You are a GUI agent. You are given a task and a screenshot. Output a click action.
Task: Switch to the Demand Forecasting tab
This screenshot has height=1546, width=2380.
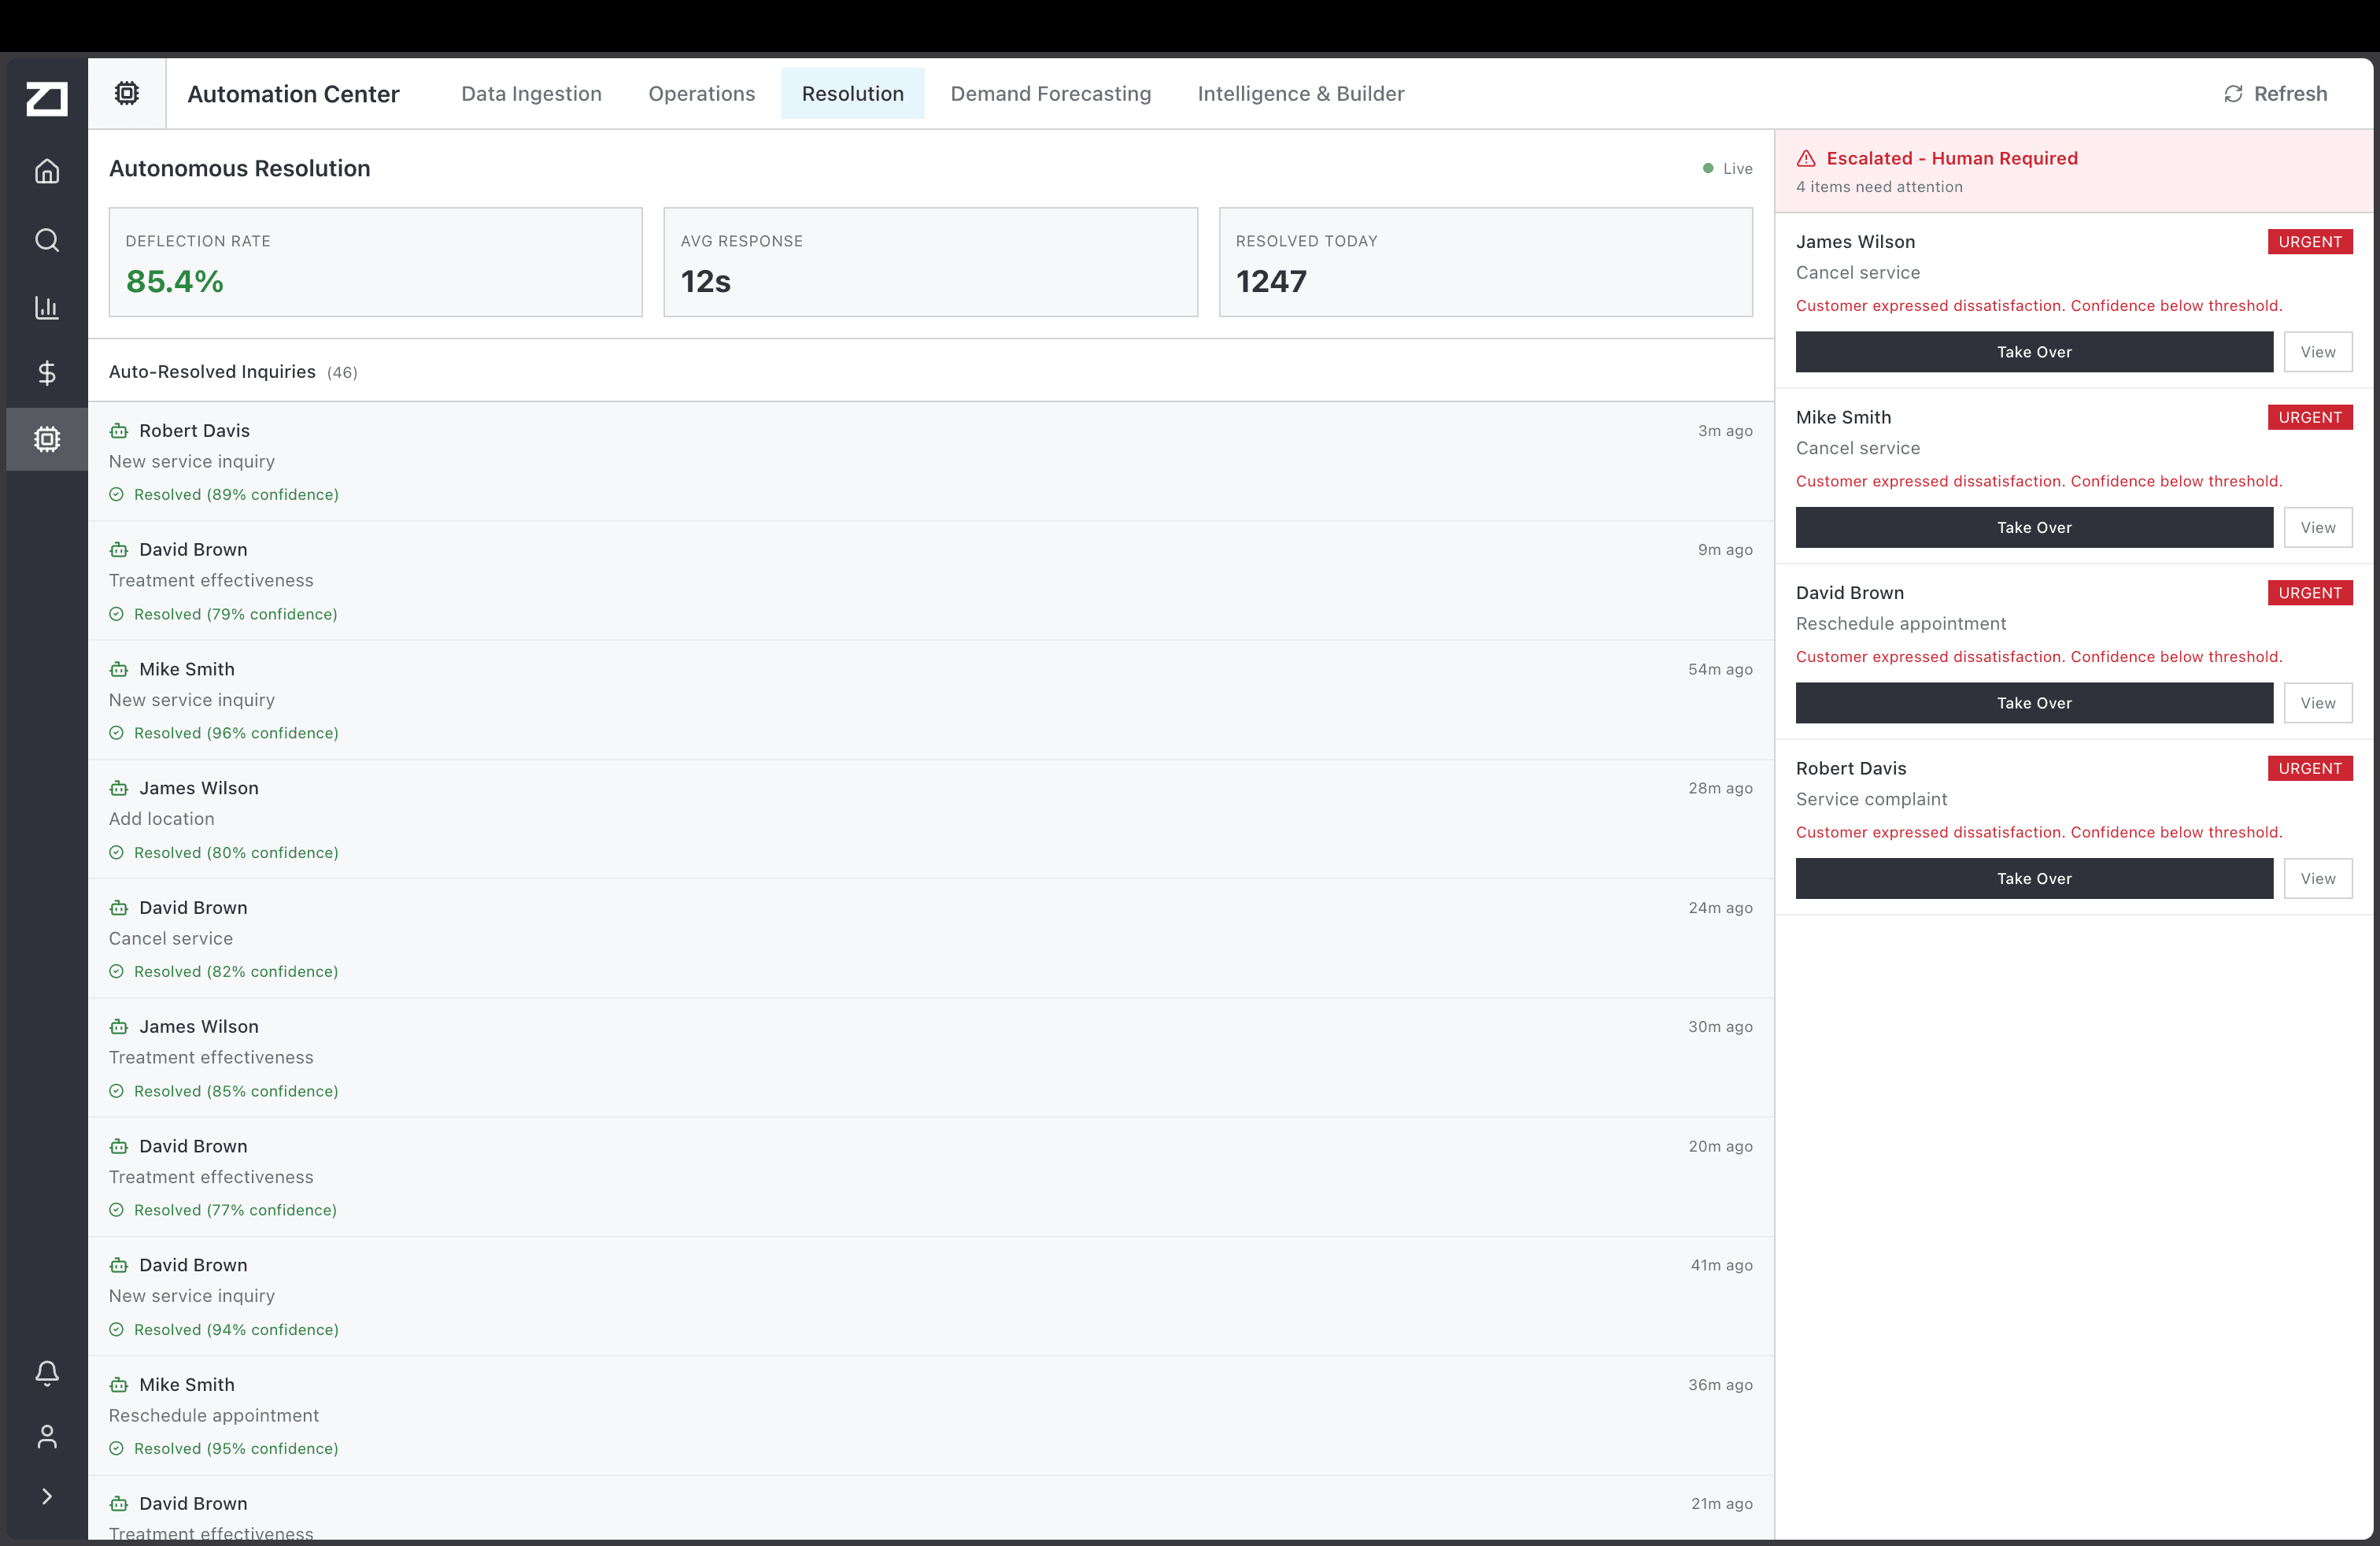click(1050, 93)
